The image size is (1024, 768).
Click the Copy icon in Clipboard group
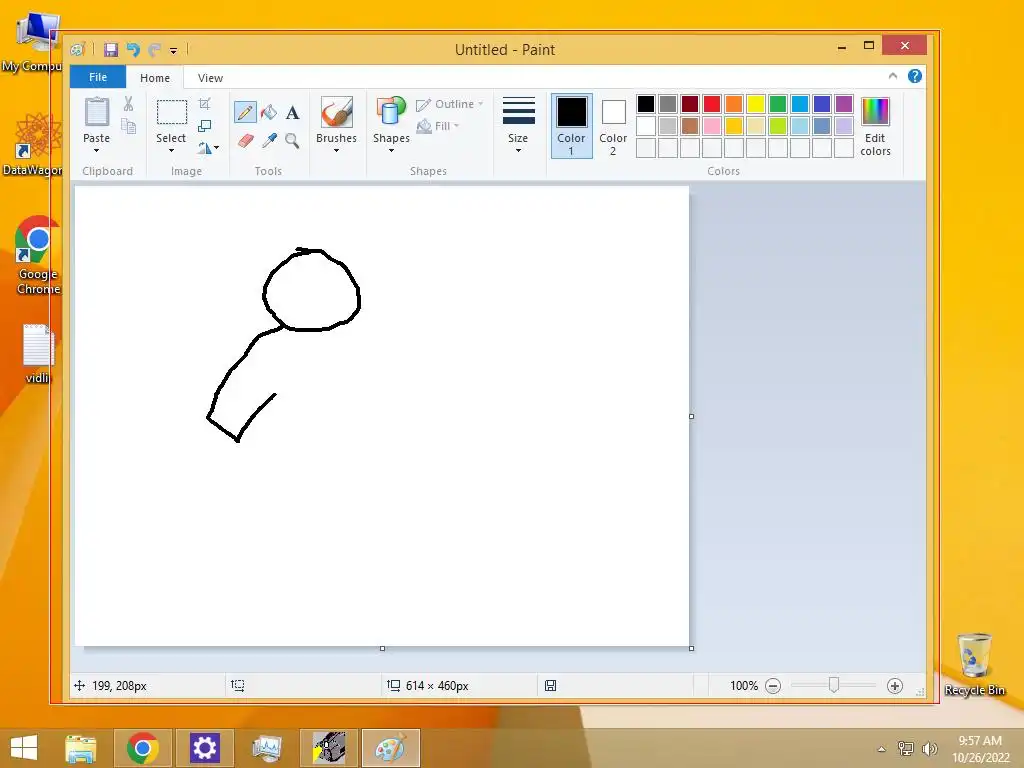point(128,127)
